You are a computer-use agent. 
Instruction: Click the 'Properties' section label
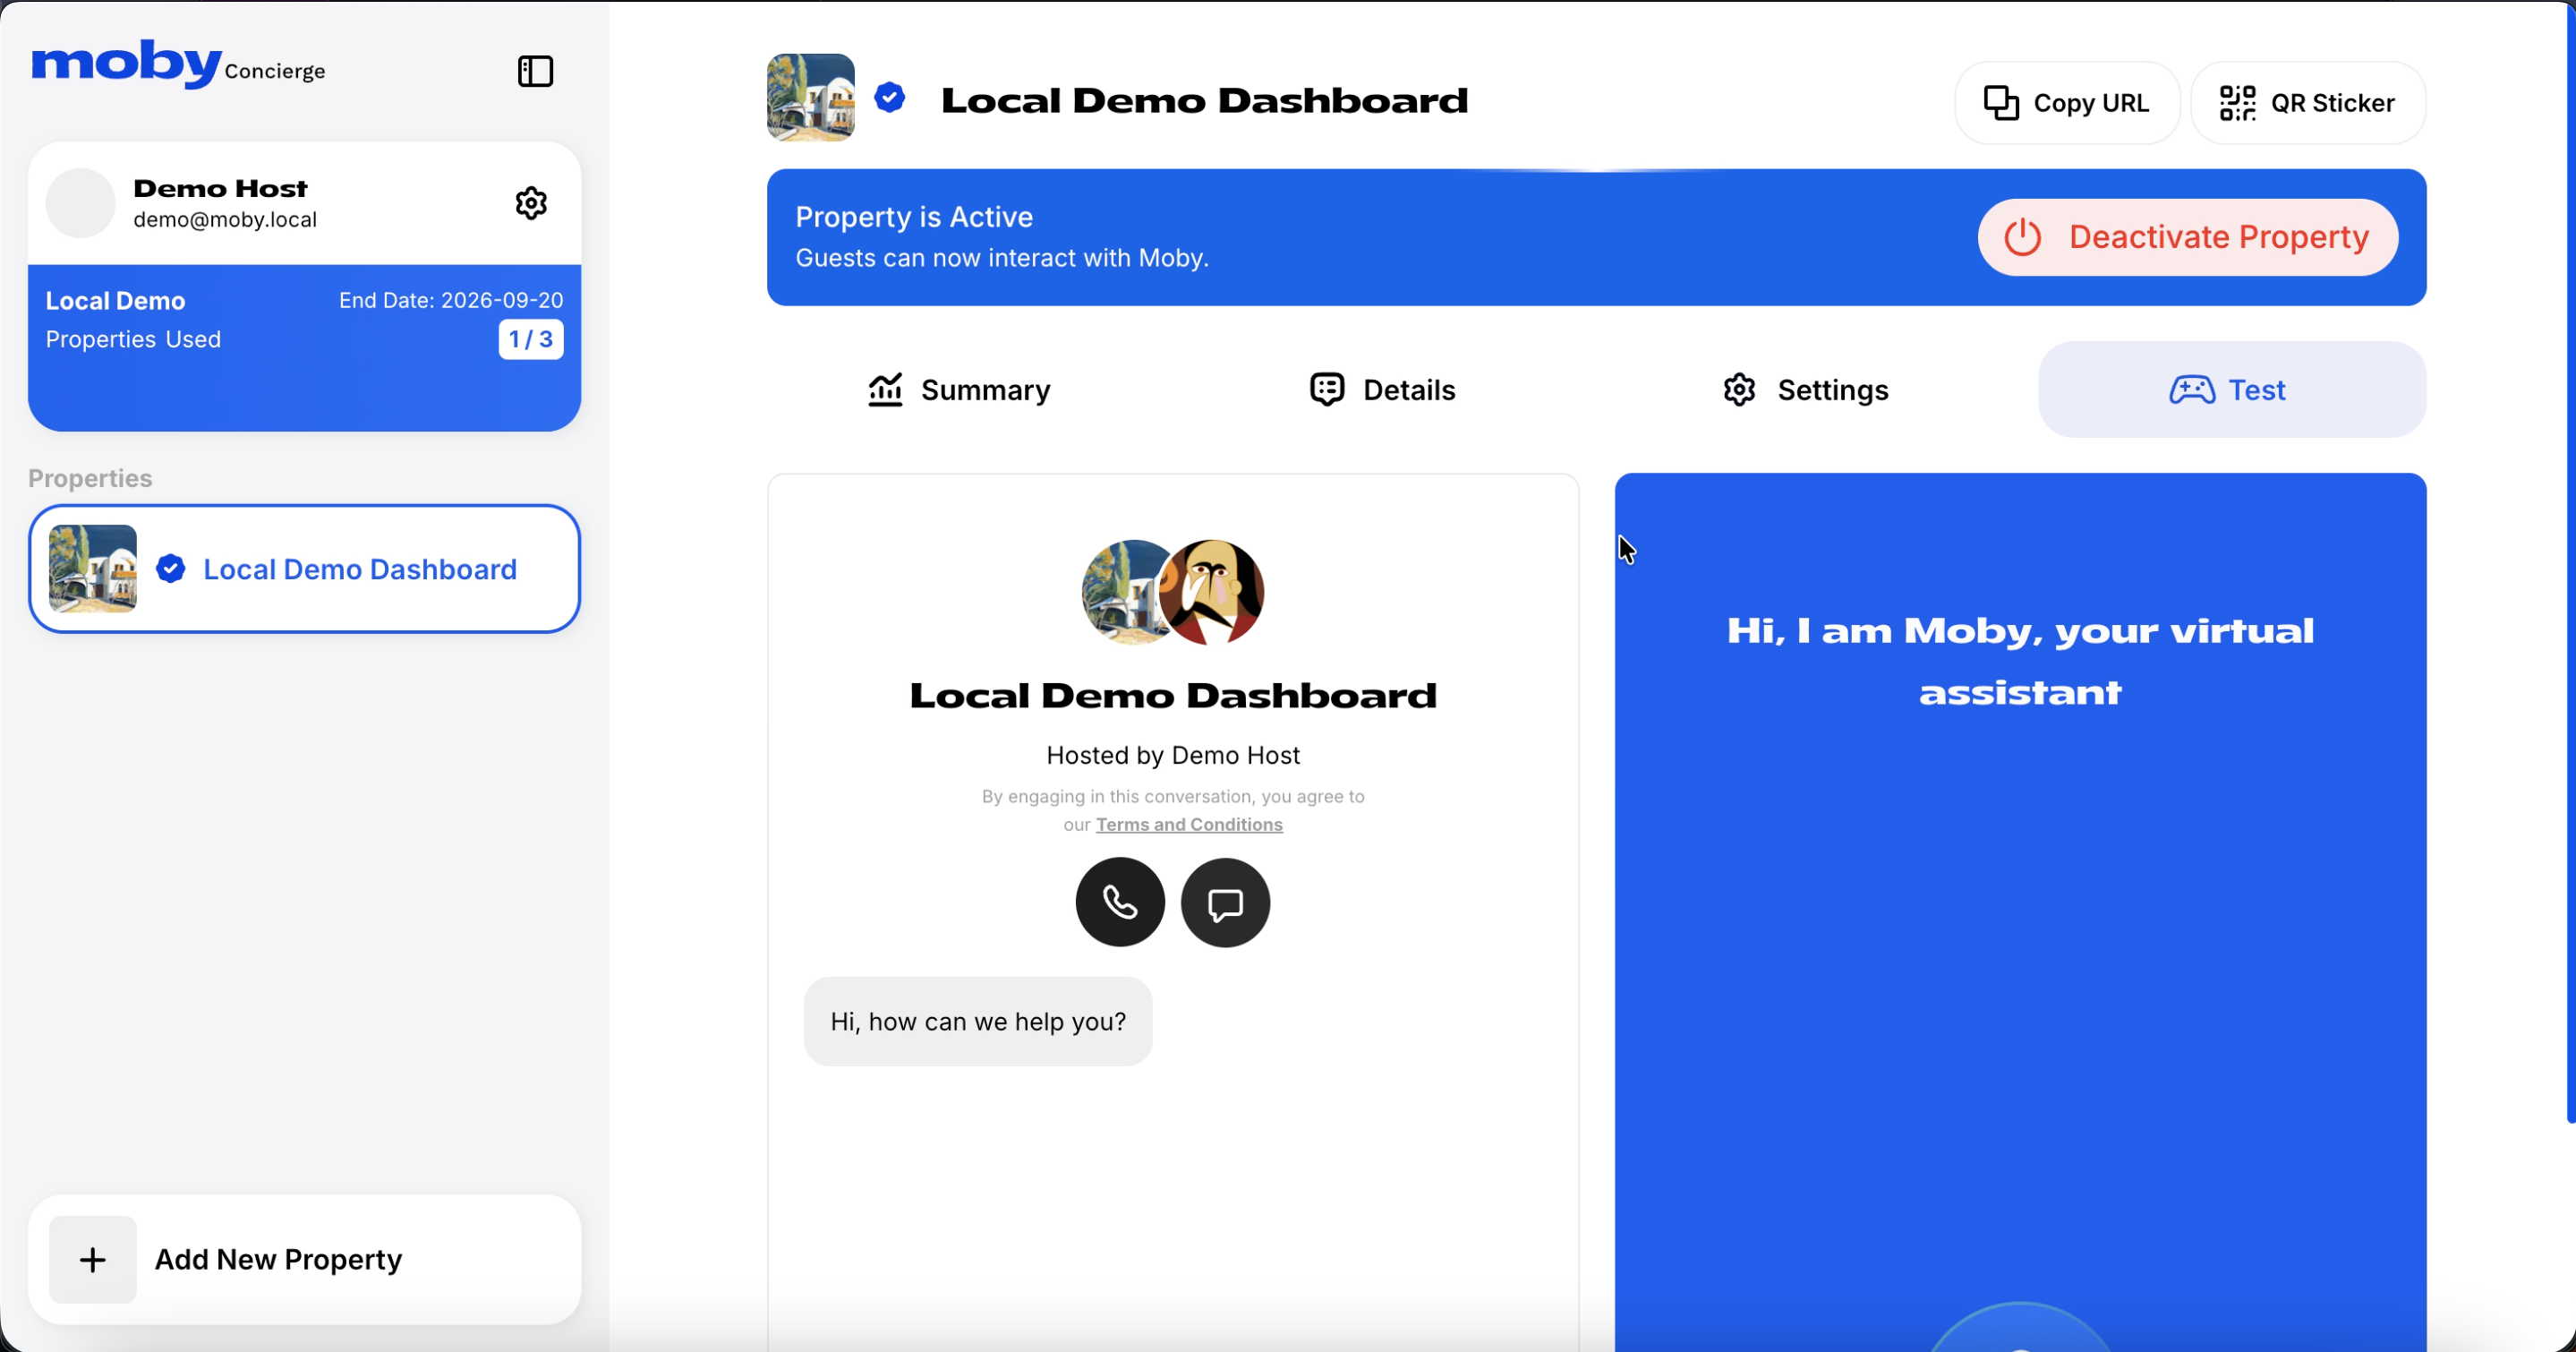click(90, 478)
